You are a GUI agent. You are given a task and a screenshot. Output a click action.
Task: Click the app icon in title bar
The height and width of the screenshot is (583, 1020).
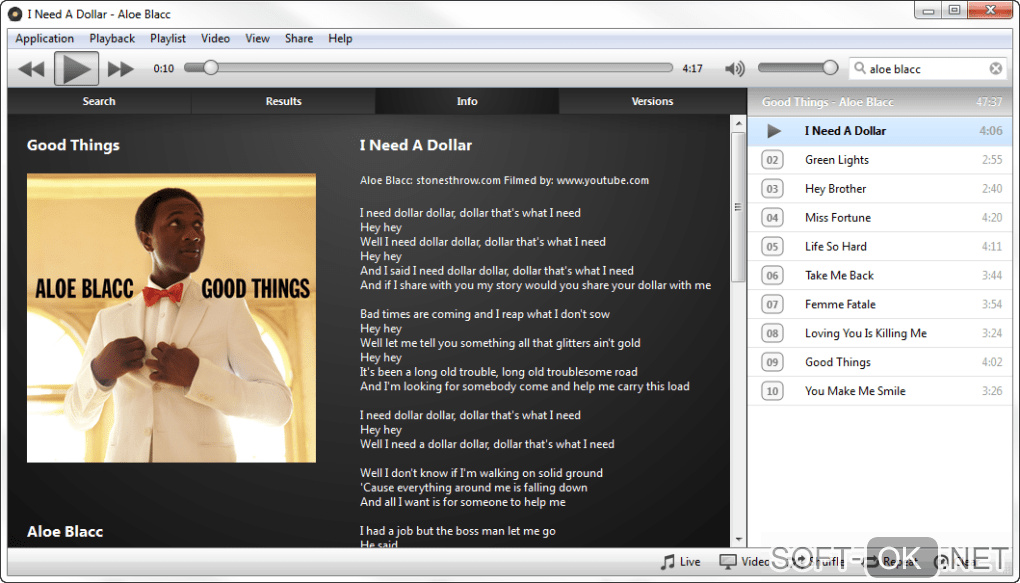coord(14,14)
